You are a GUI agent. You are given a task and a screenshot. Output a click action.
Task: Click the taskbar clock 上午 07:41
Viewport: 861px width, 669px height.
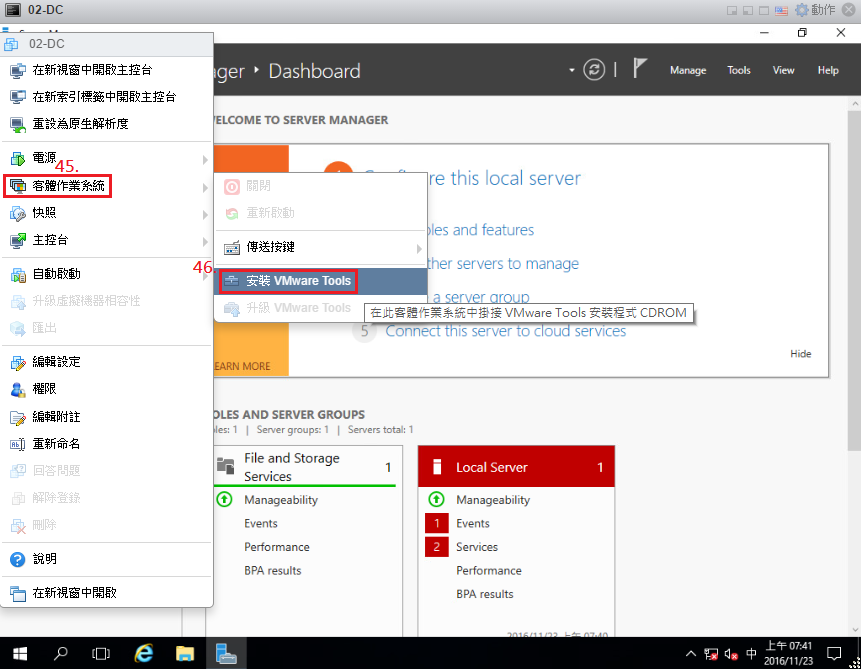[789, 653]
